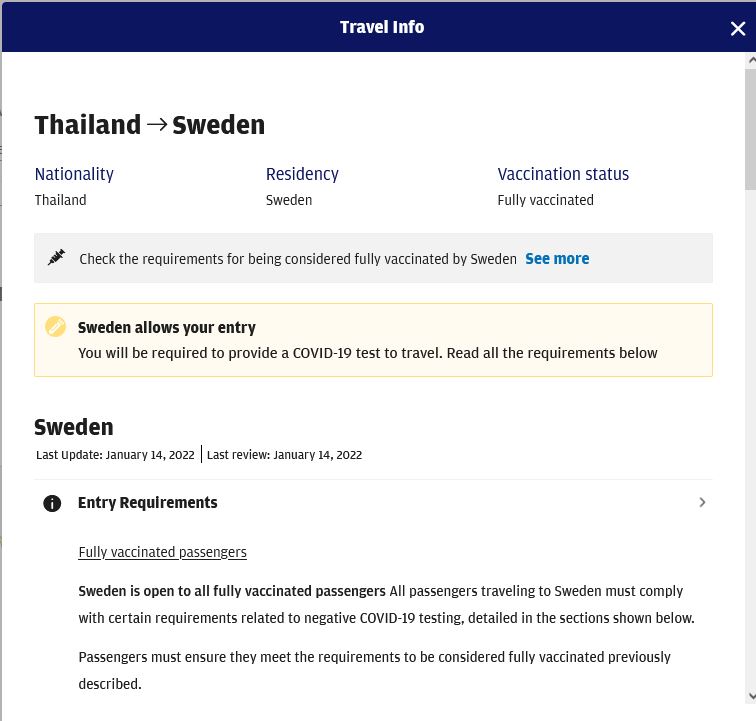
Task: Open the See more vaccination link
Action: click(x=557, y=258)
